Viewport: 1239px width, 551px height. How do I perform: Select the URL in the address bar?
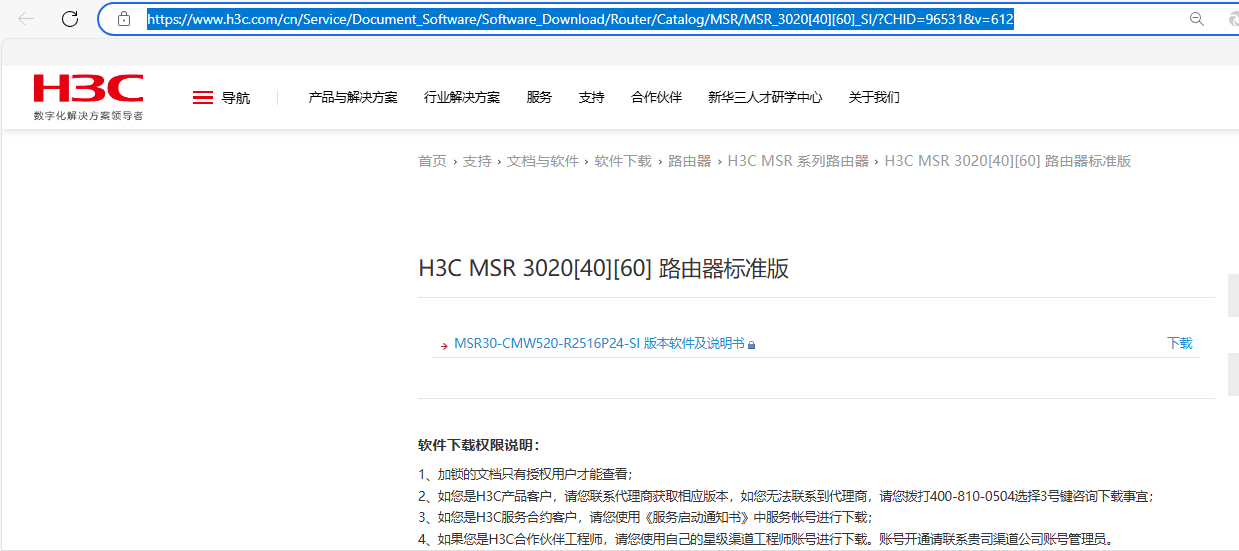click(580, 19)
